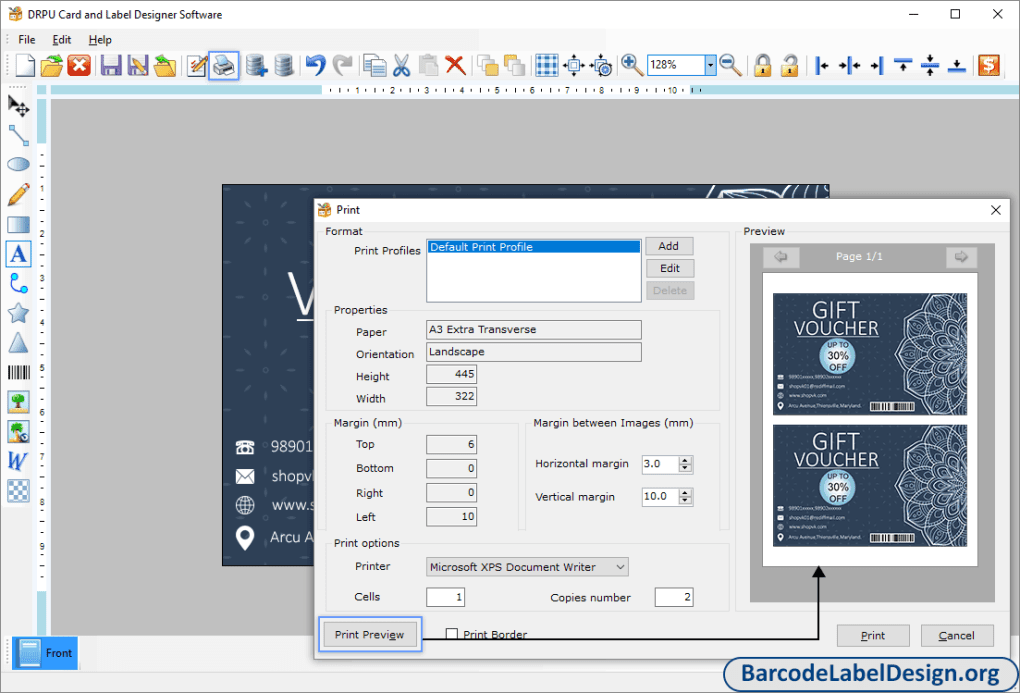Click the Print Preview button

370,635
